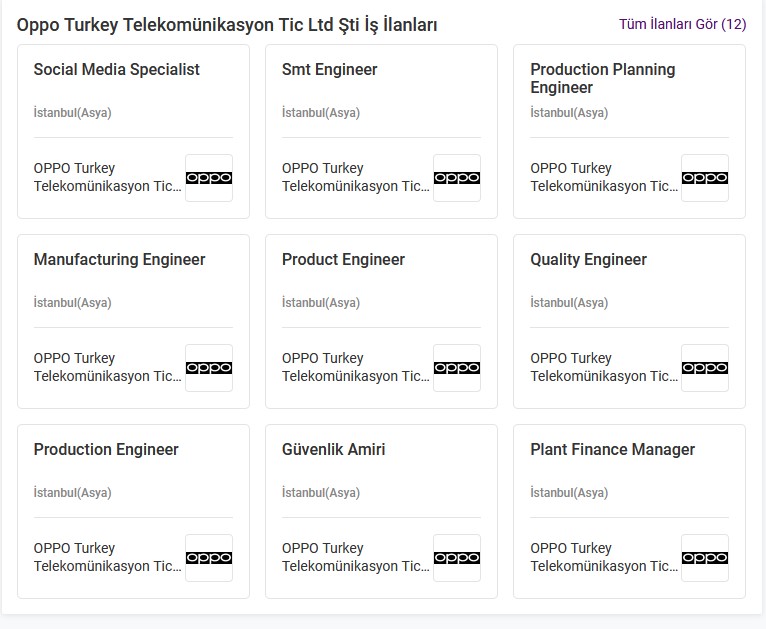Click OPPO logo in Social Media Specialist card
The width and height of the screenshot is (766, 629).
[208, 178]
